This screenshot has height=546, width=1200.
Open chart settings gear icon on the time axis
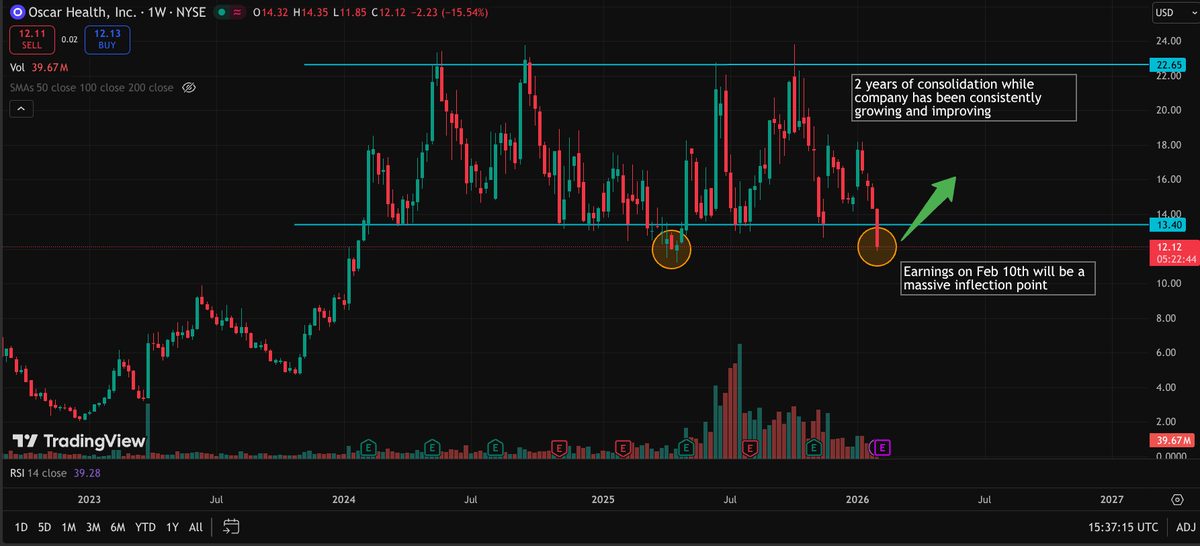point(1177,498)
